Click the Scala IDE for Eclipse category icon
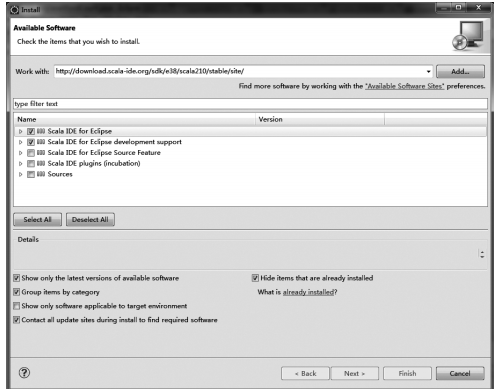This screenshot has height=389, width=494. coord(41,131)
